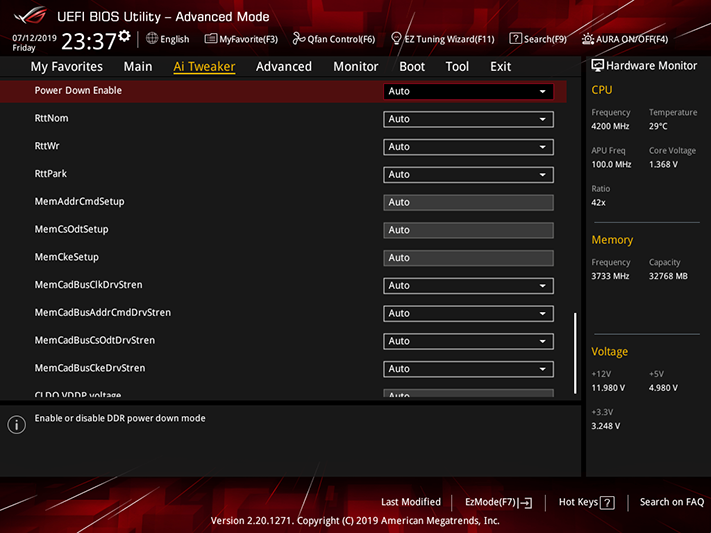
Task: Open Hot Keys help
Action: click(586, 502)
